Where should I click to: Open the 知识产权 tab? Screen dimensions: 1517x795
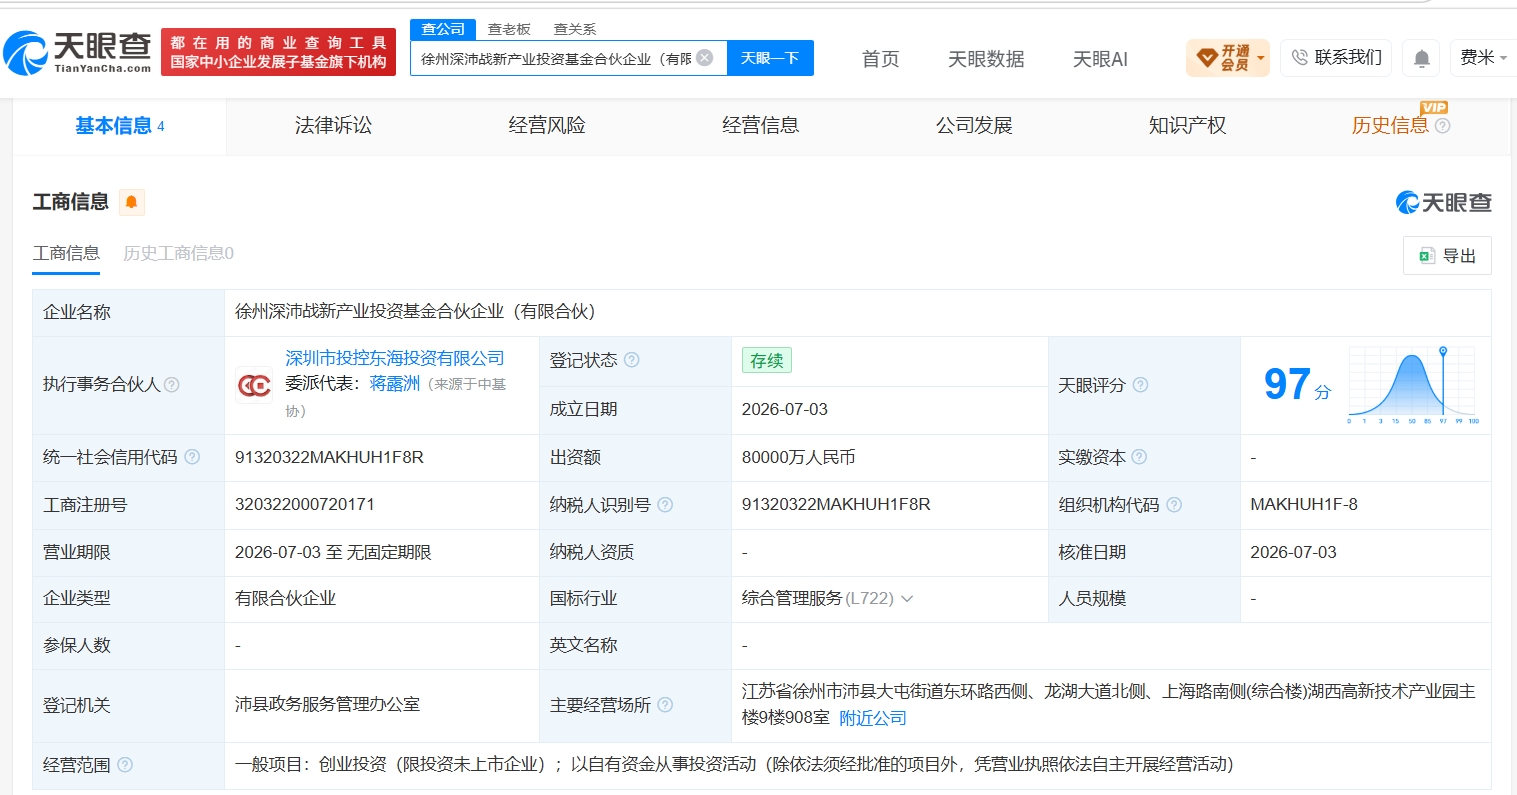tap(1187, 126)
